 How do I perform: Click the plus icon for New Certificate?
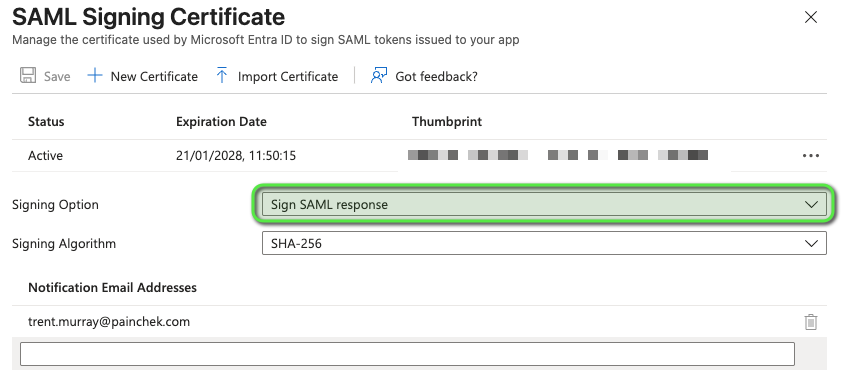[95, 76]
